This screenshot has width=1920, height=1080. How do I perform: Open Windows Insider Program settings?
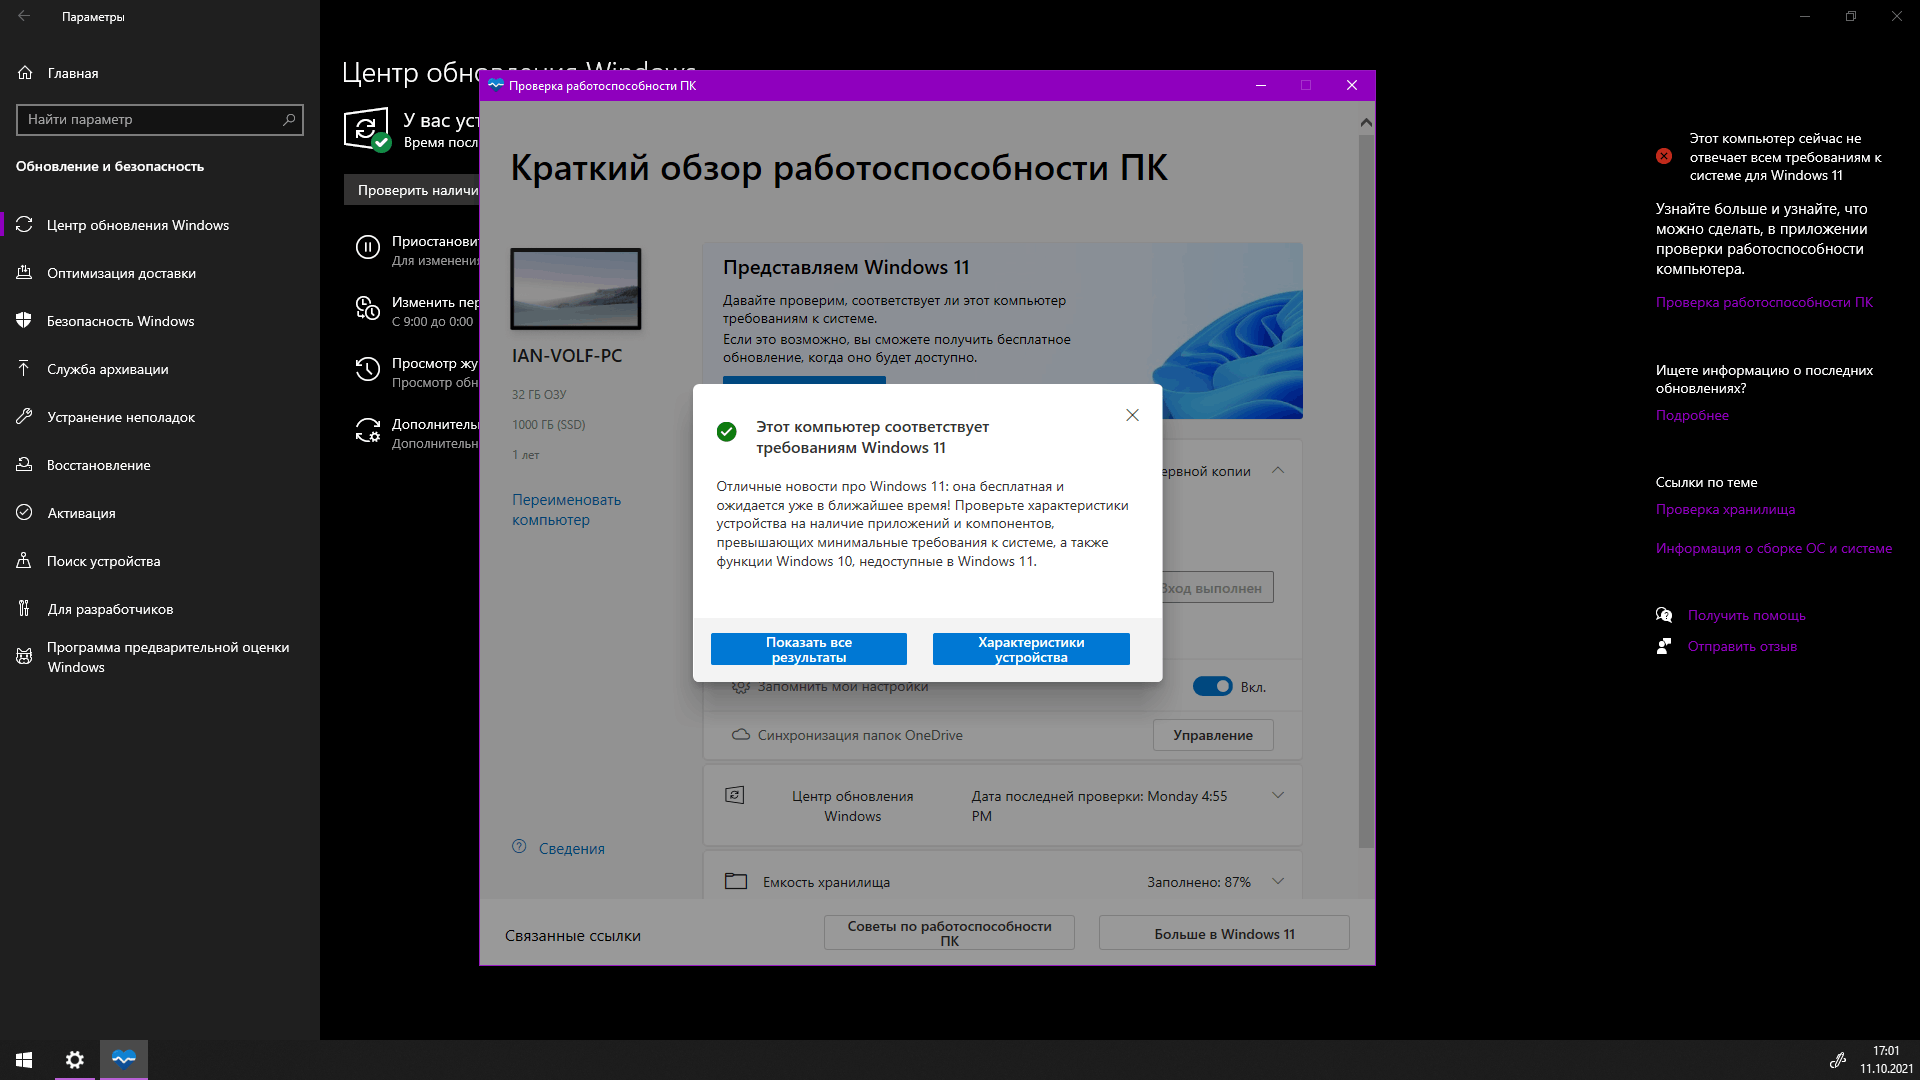160,657
